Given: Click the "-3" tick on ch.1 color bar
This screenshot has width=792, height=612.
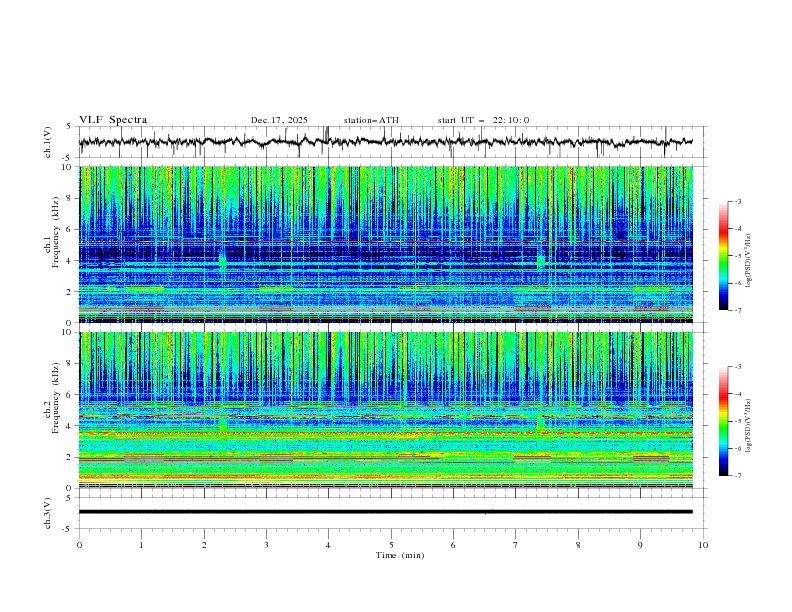Looking at the screenshot, I should [737, 201].
